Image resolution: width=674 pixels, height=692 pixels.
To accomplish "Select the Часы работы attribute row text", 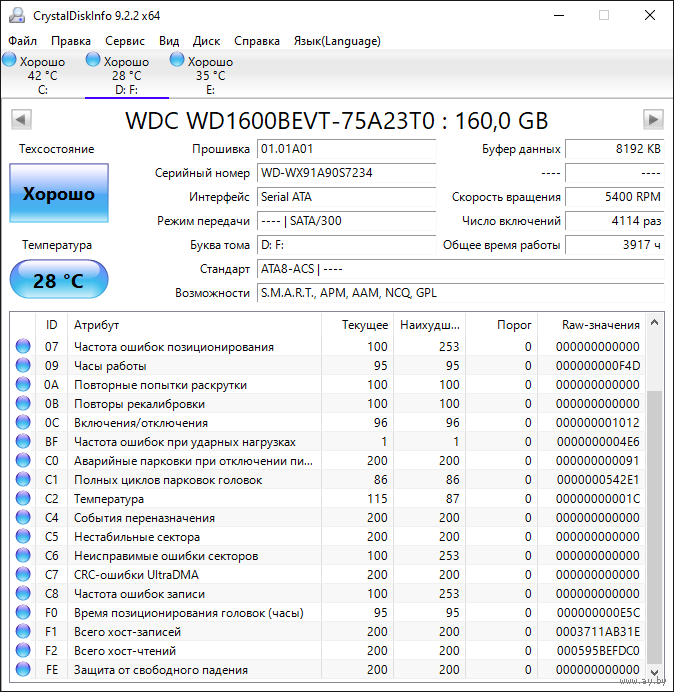I will (x=110, y=366).
